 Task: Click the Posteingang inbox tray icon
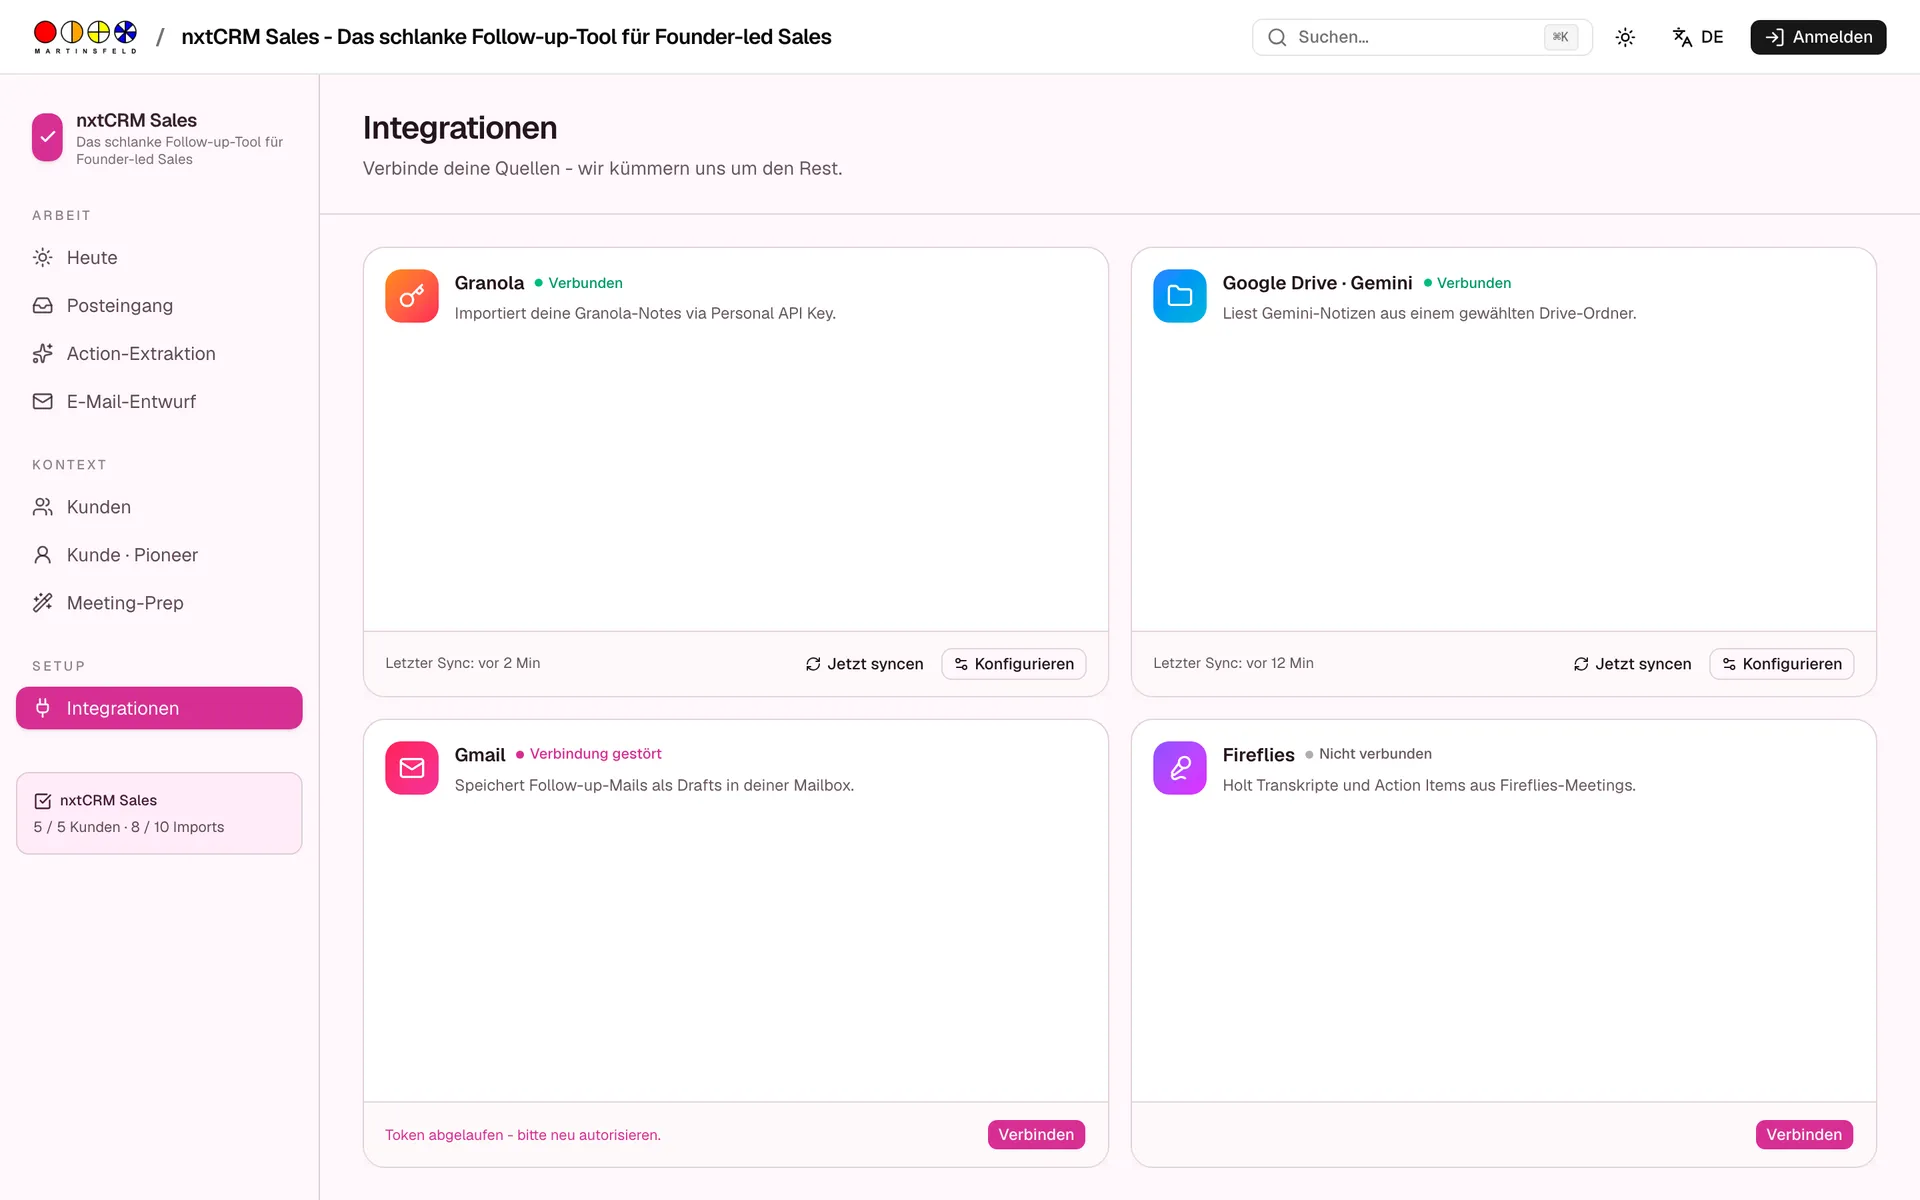[x=42, y=306]
